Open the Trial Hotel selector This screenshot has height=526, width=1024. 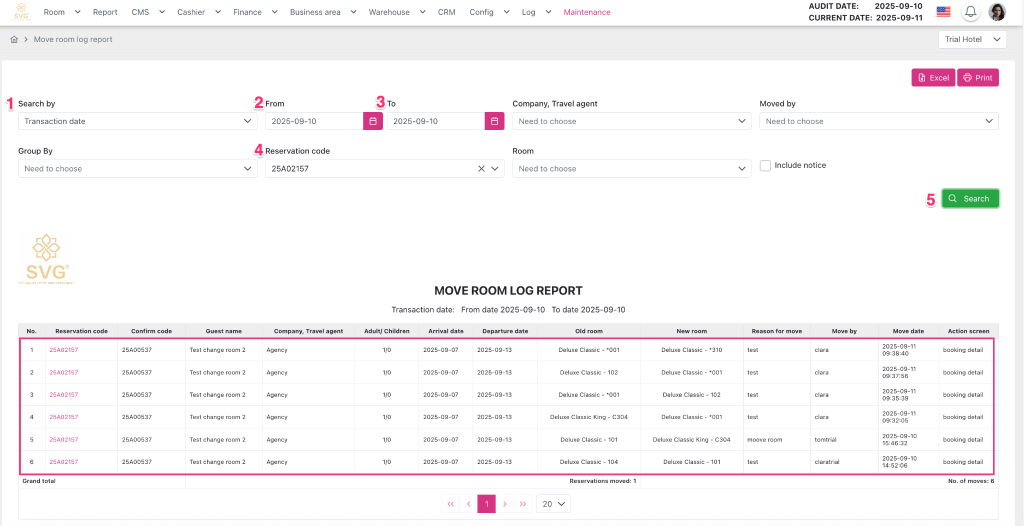(970, 40)
